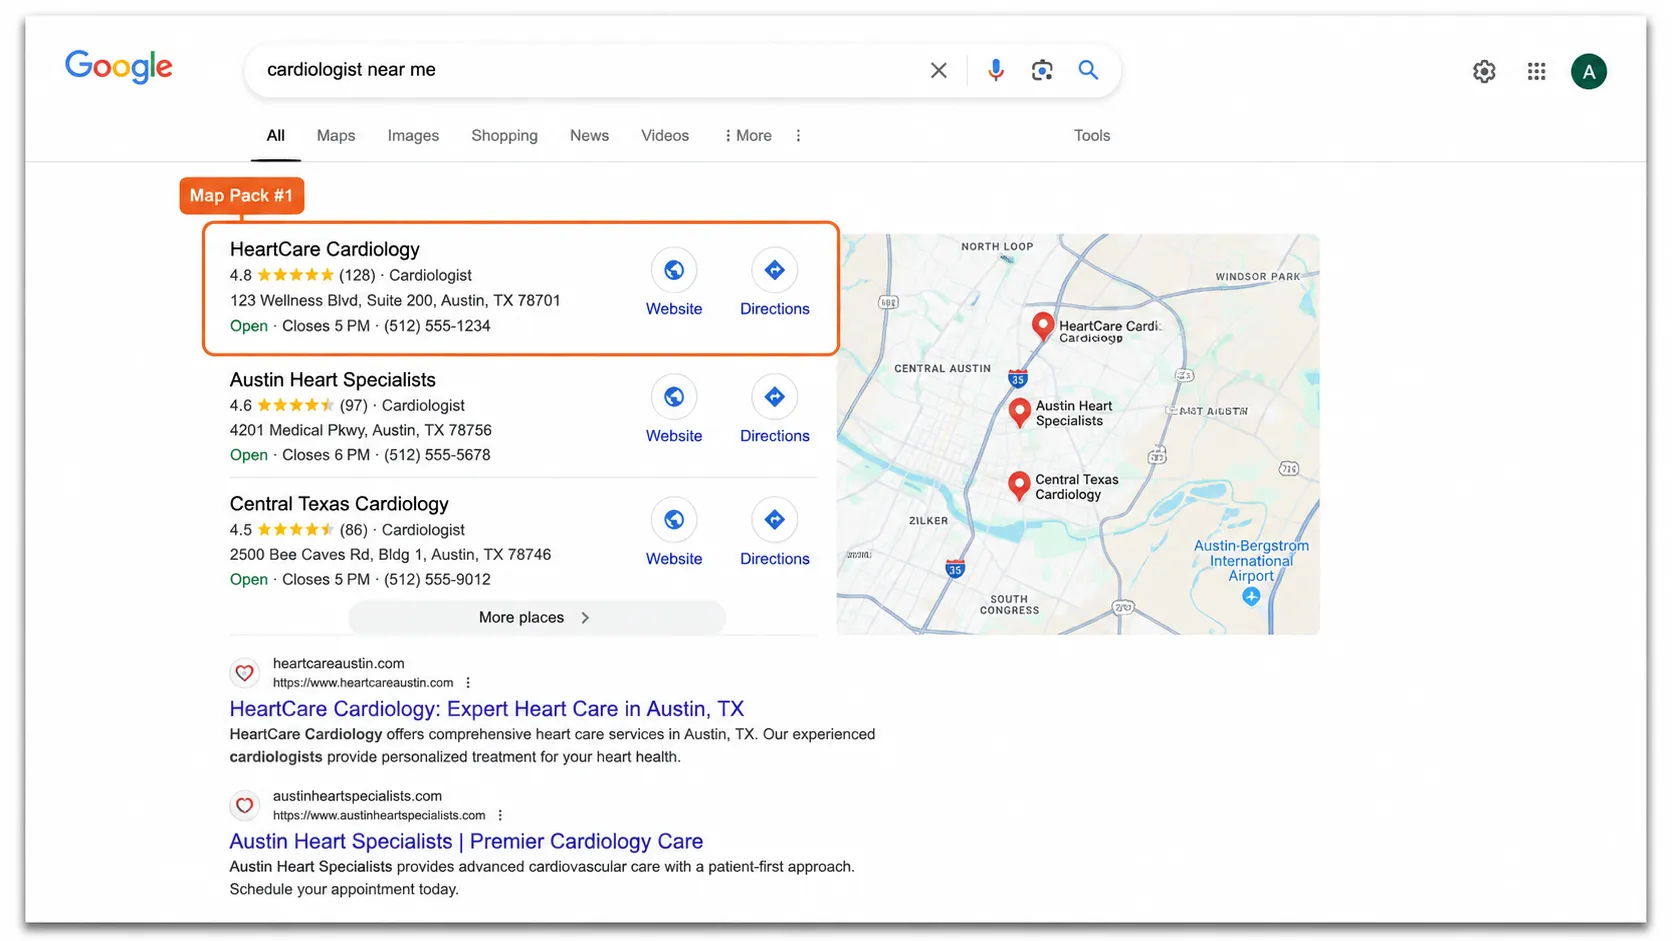Open options dots next to heartcareaustin.com URL
The height and width of the screenshot is (941, 1672).
point(468,683)
